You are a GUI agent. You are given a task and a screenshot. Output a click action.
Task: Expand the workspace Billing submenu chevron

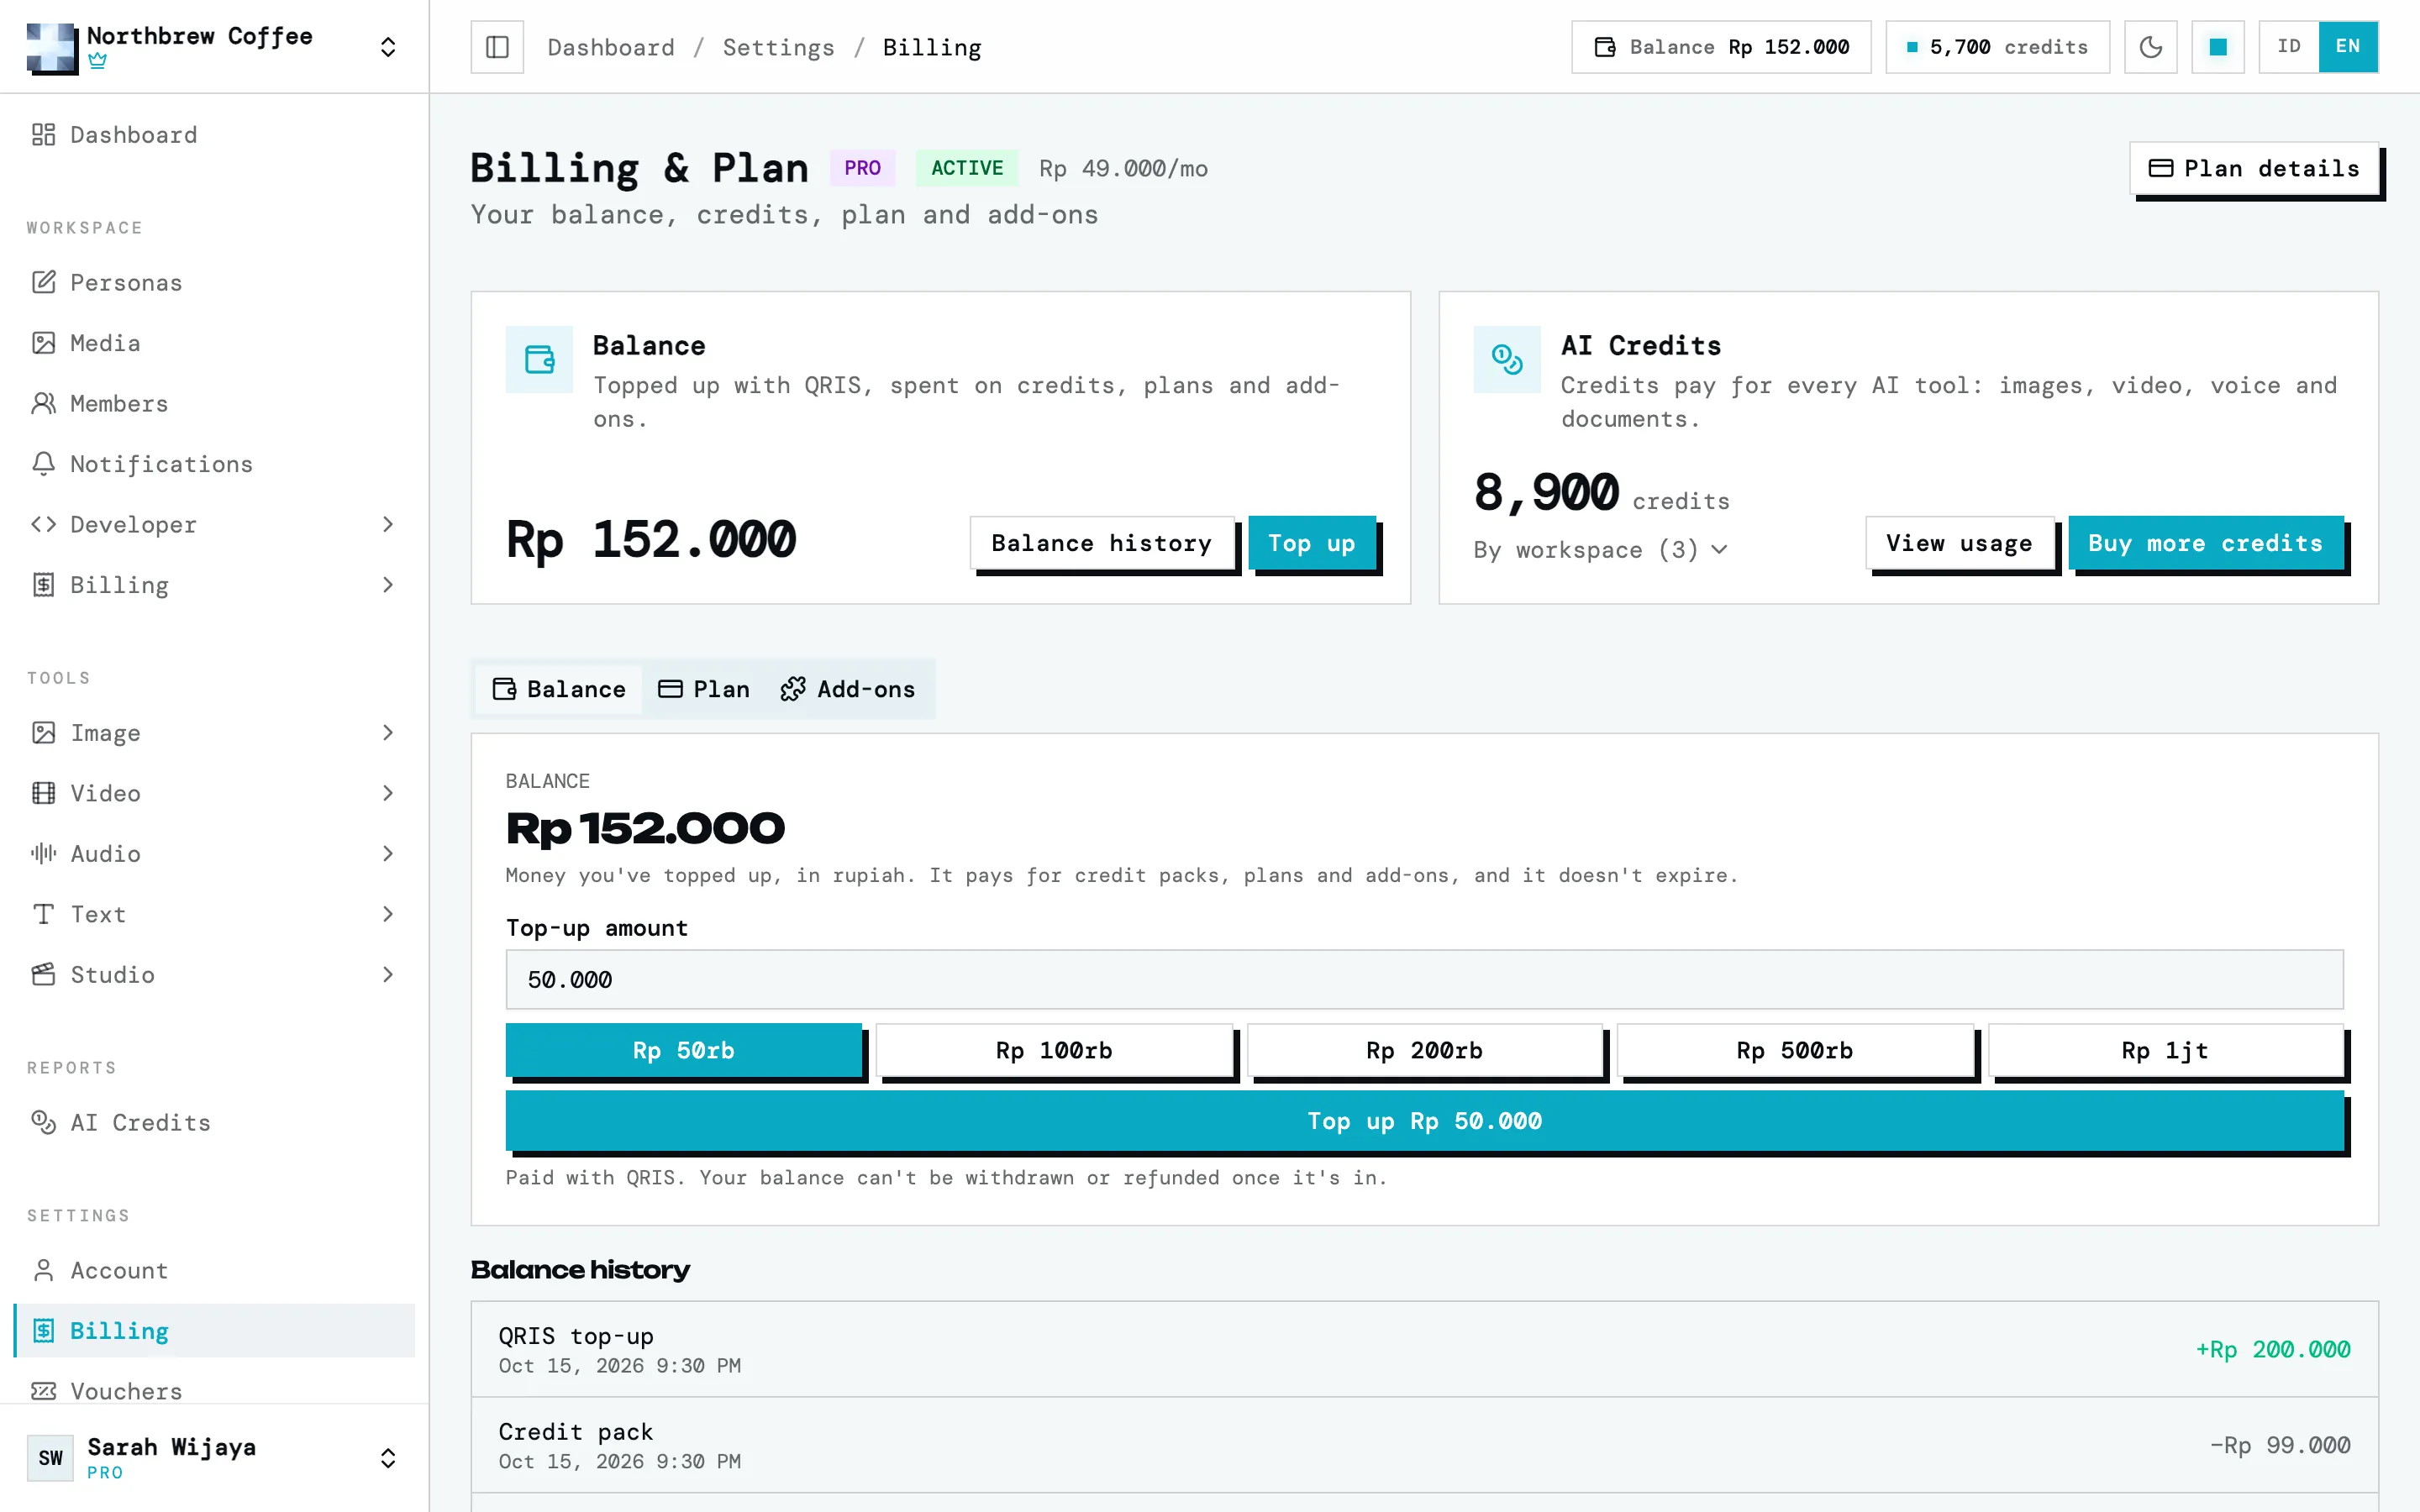point(388,585)
